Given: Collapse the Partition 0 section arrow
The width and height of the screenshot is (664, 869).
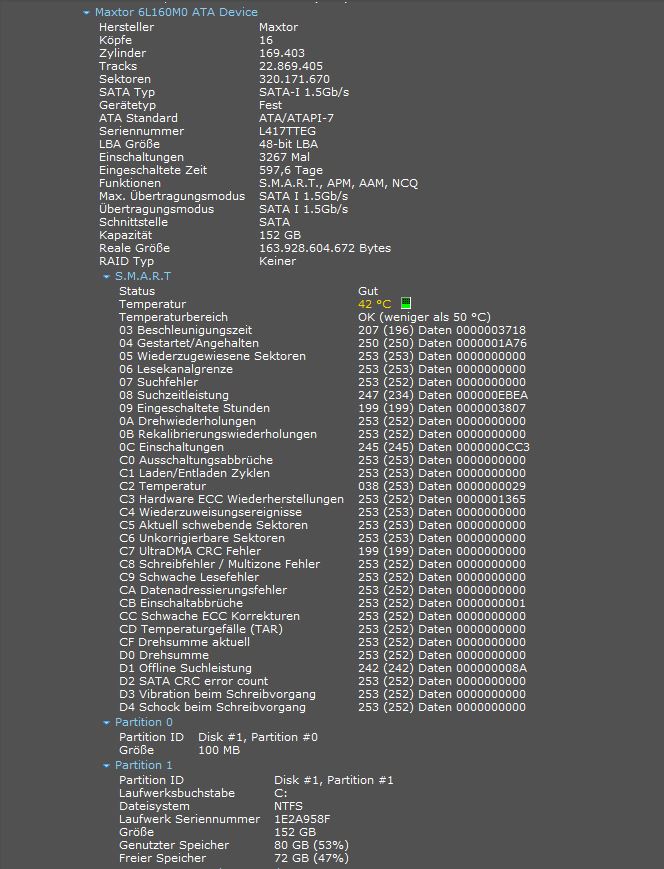Looking at the screenshot, I should (x=106, y=723).
